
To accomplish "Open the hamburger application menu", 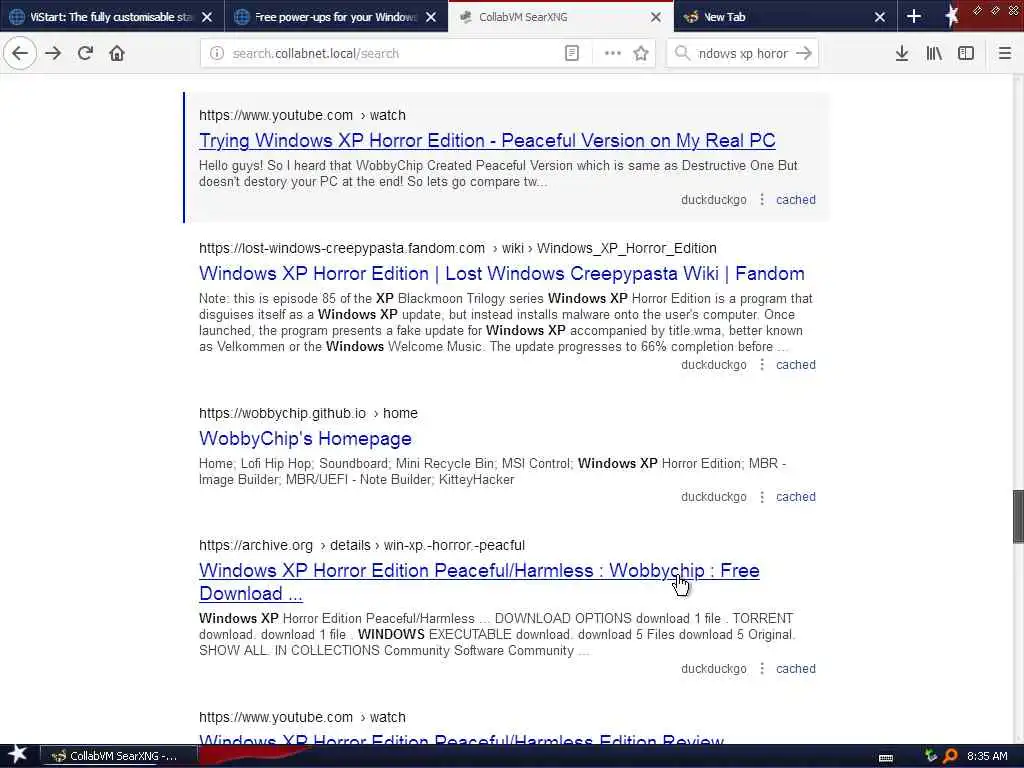I will 1005,54.
